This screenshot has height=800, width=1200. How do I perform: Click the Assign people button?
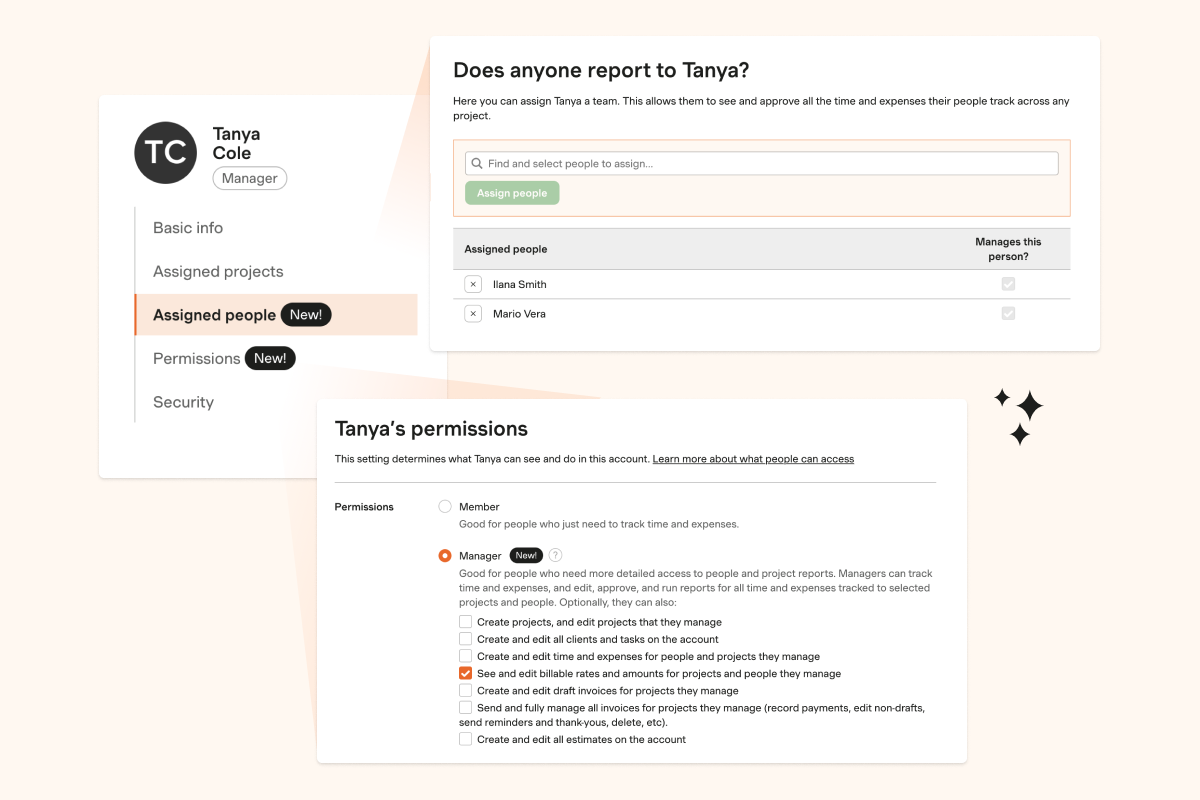point(512,193)
